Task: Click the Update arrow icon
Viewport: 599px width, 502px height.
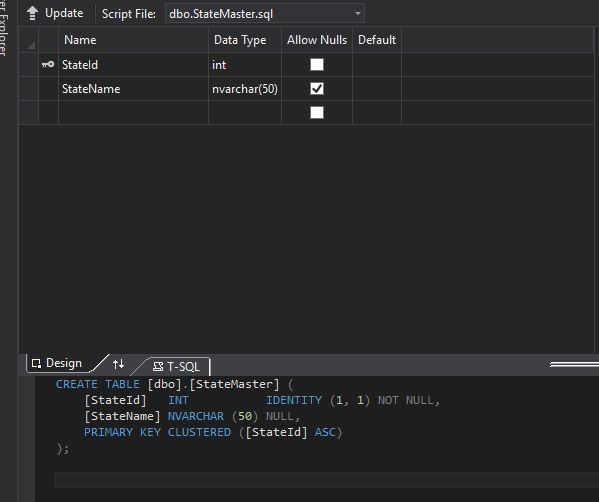Action: tap(32, 13)
